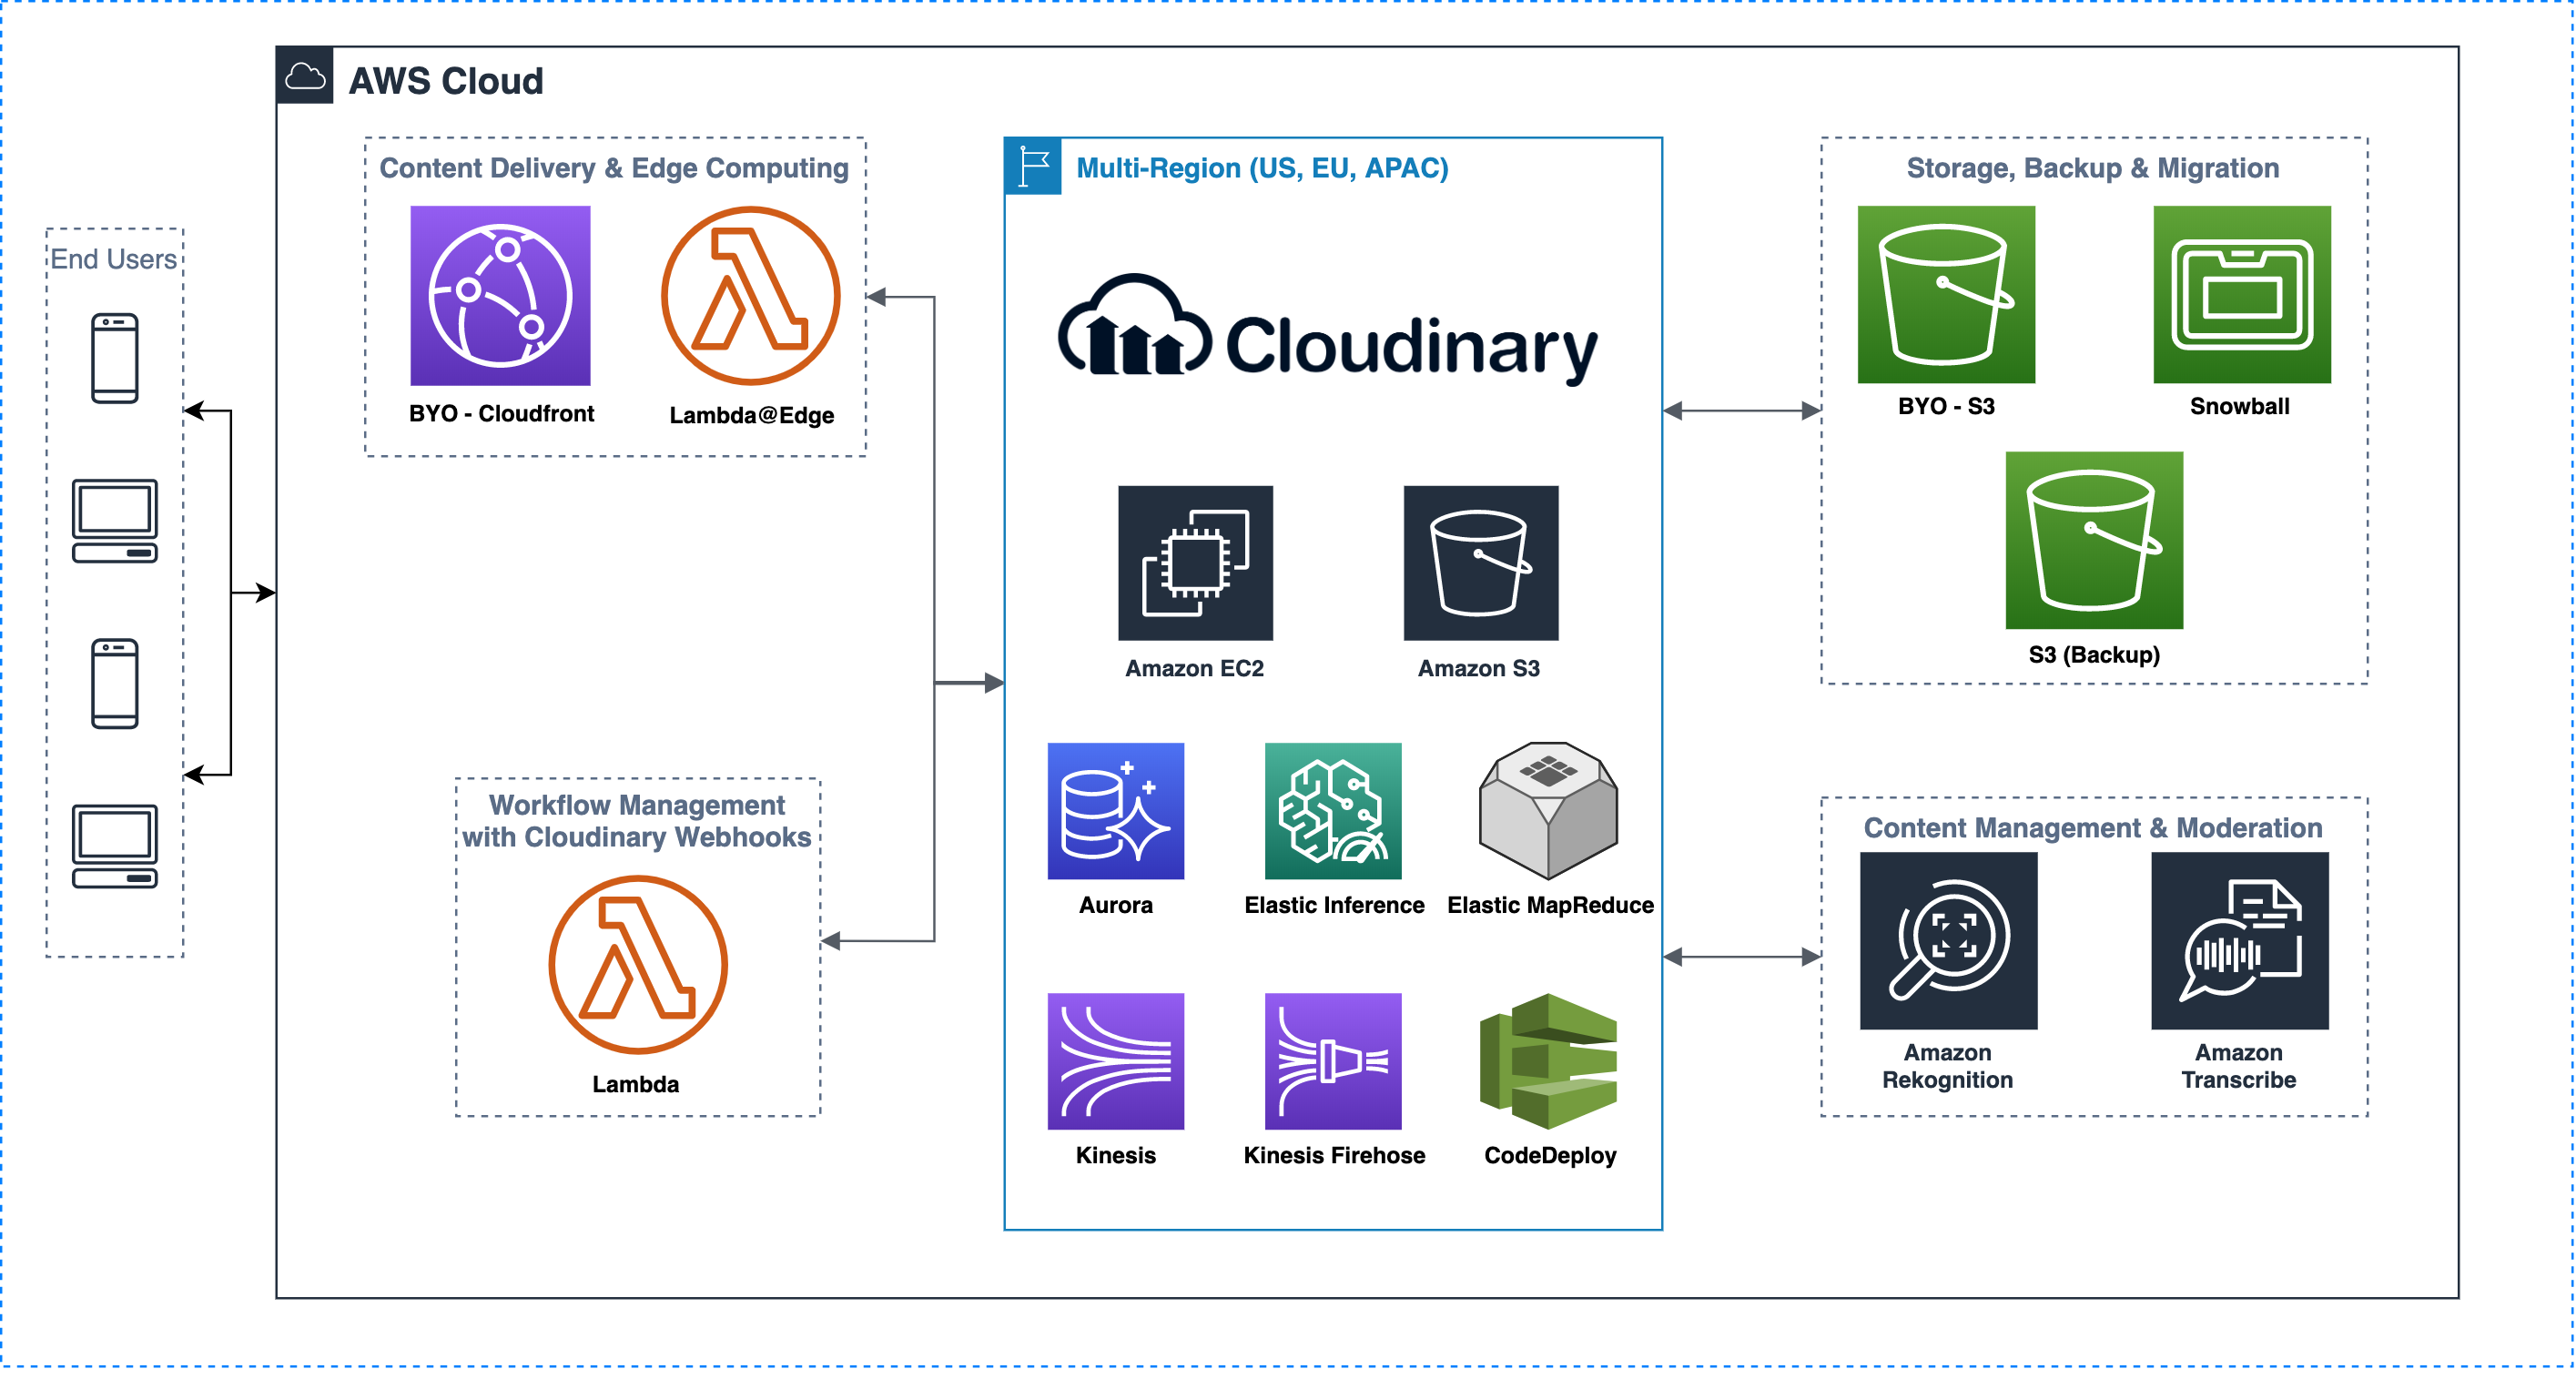Click the 'Elastic MapReduce' label
Viewport: 2576px width, 1379px height.
click(x=1551, y=905)
